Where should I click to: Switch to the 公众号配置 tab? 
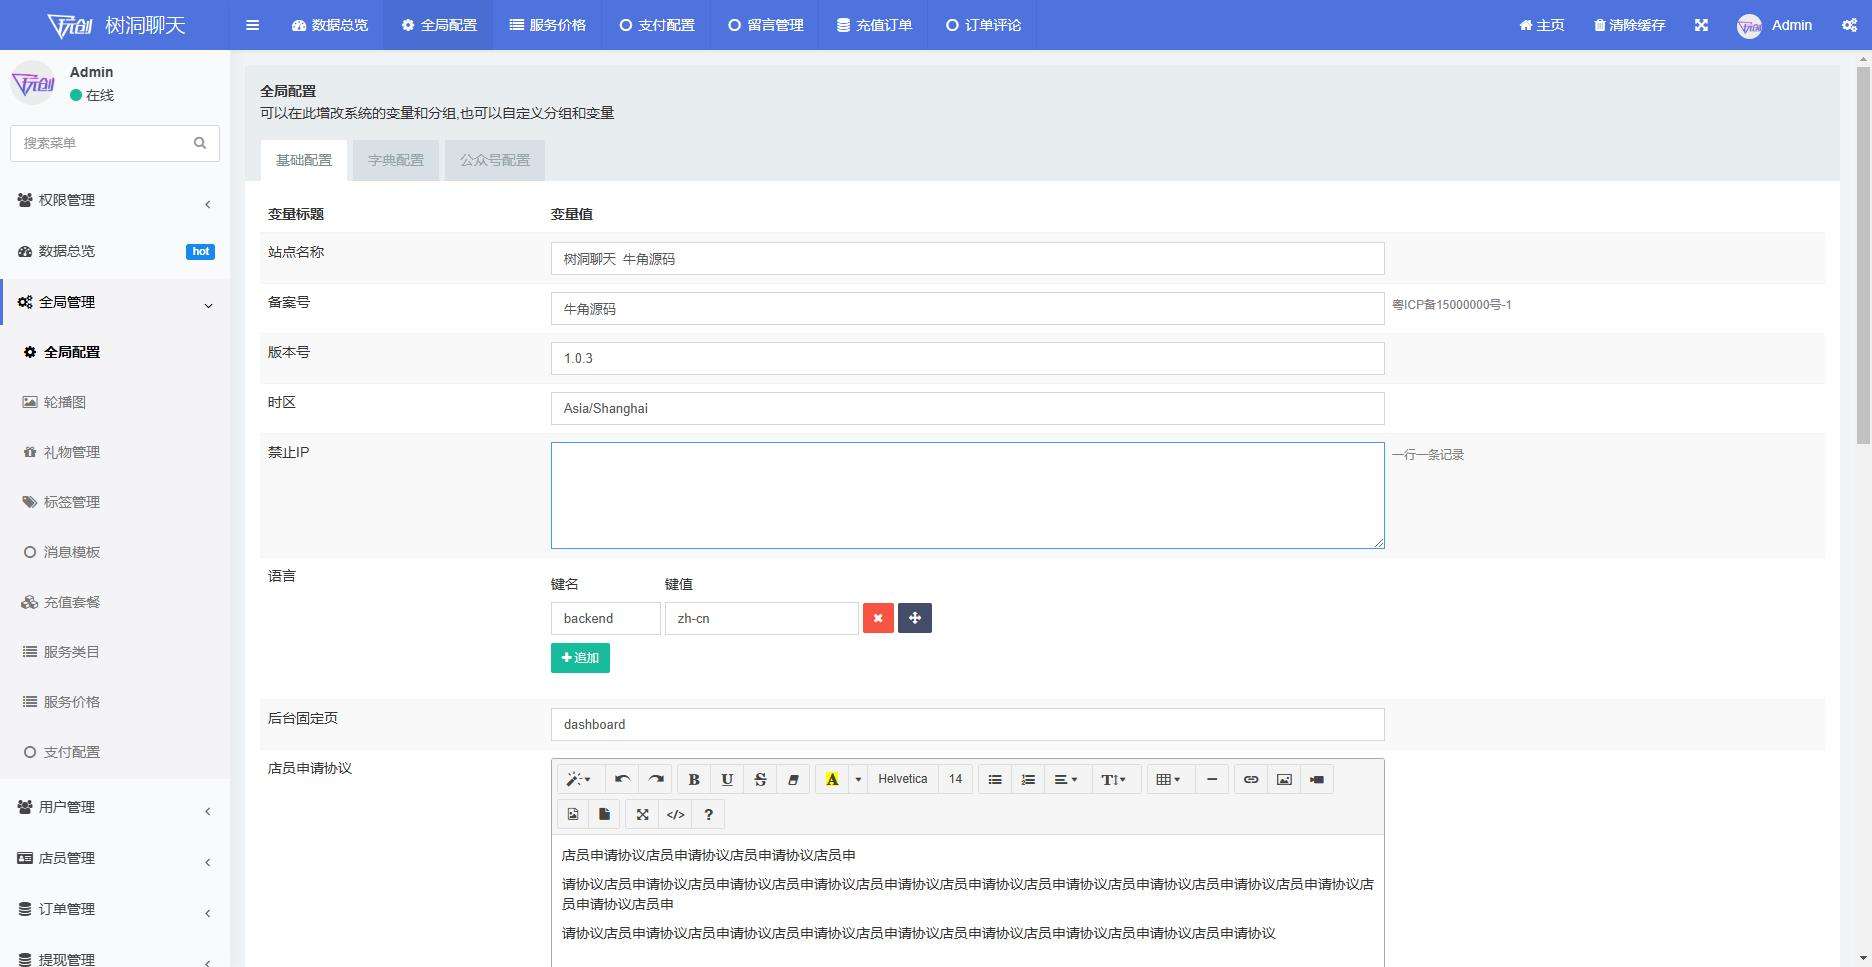495,160
